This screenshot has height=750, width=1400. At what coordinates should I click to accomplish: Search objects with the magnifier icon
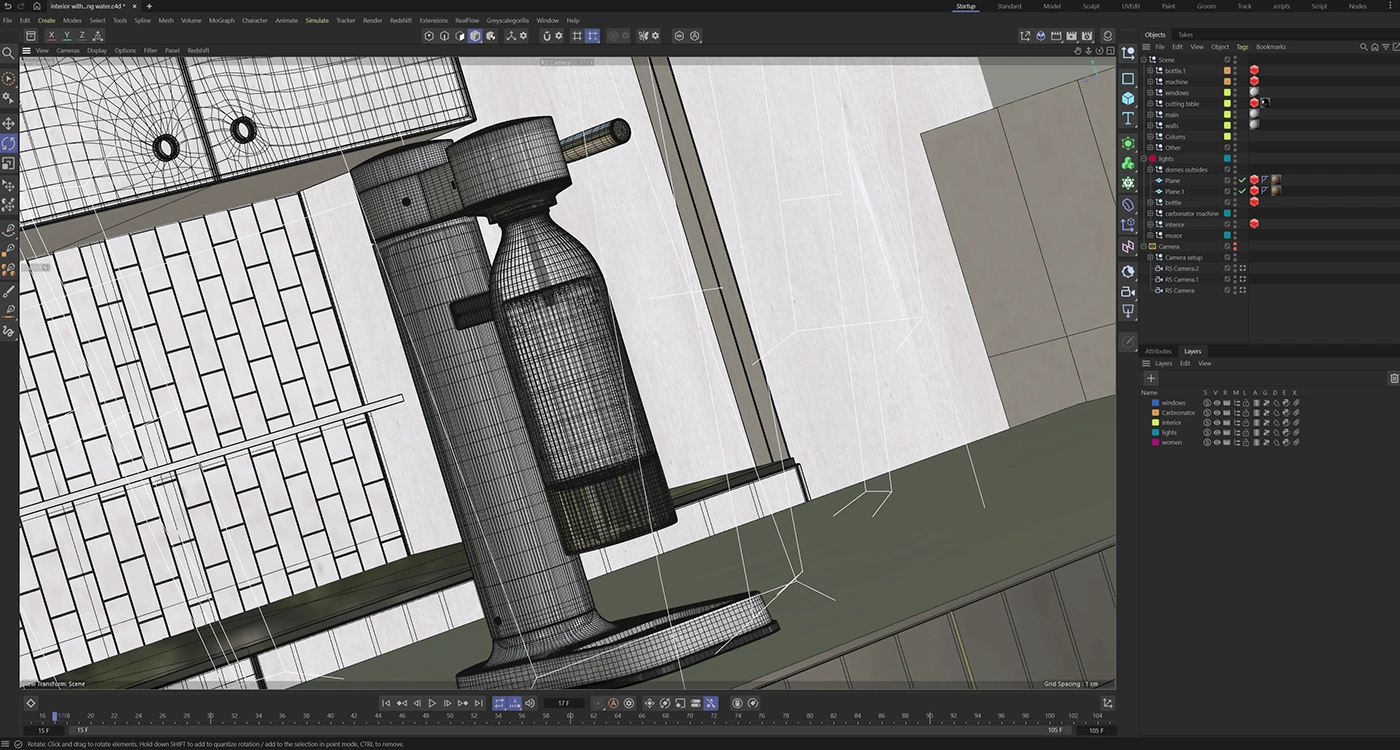[1363, 47]
